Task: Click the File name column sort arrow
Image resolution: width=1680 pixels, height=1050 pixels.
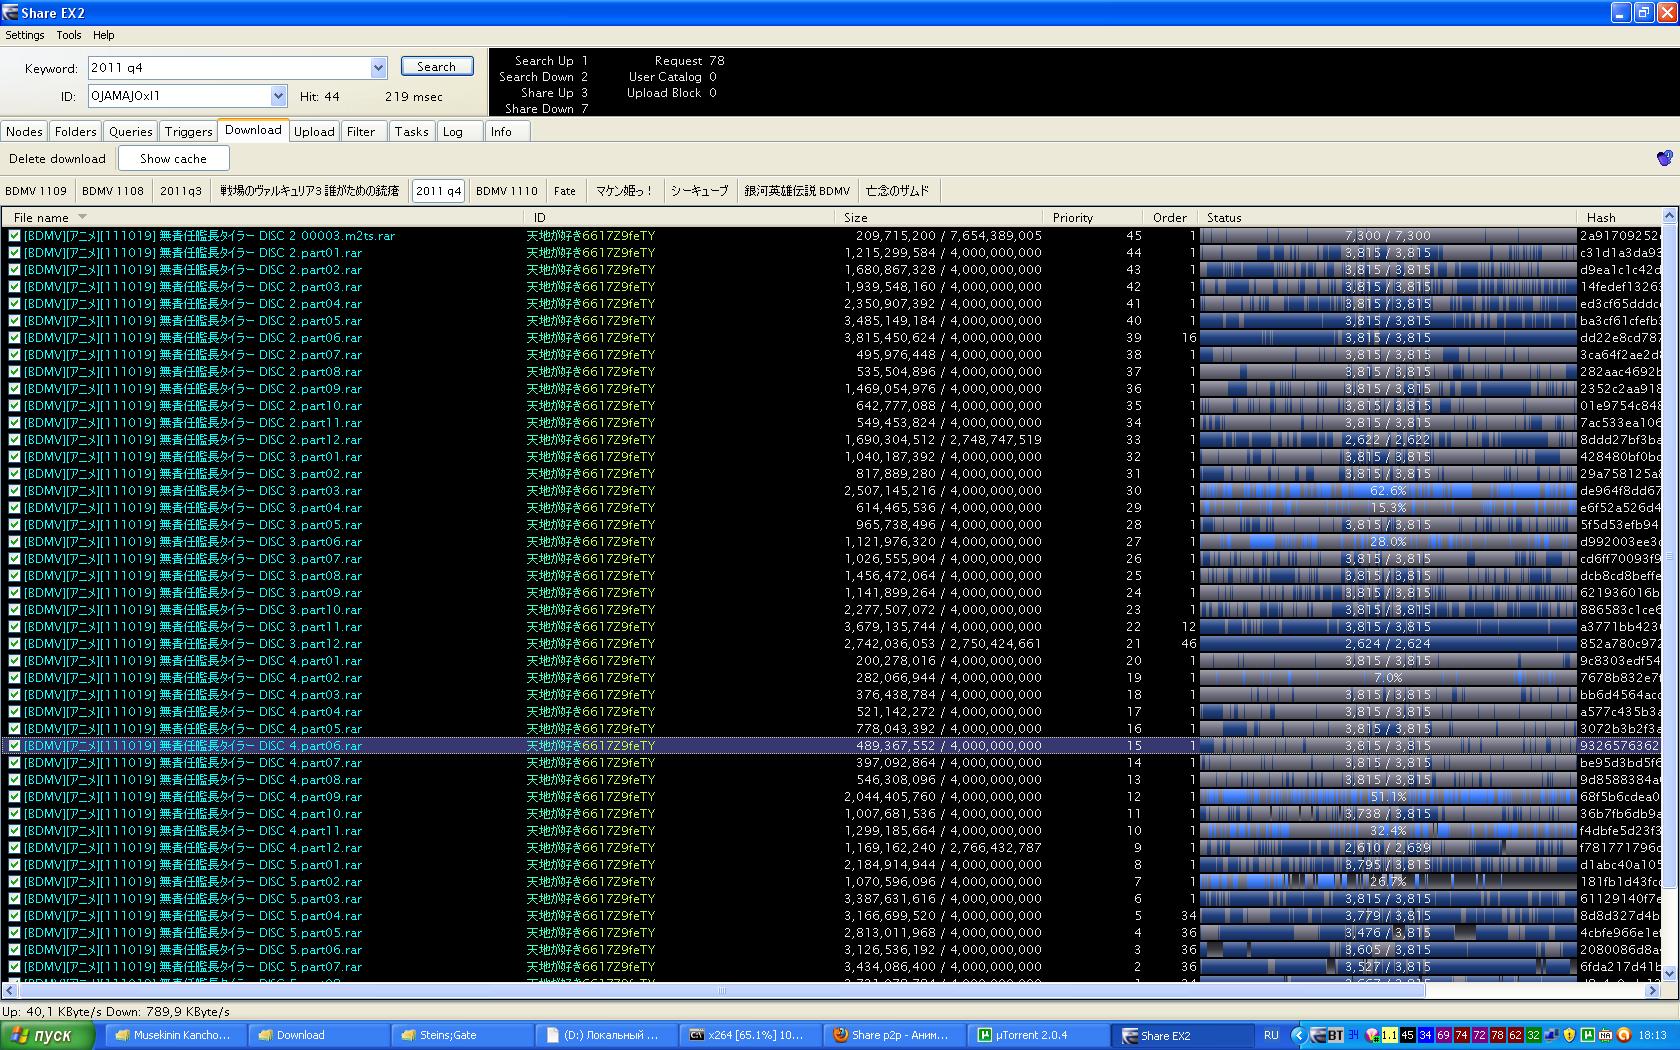Action: tap(82, 217)
